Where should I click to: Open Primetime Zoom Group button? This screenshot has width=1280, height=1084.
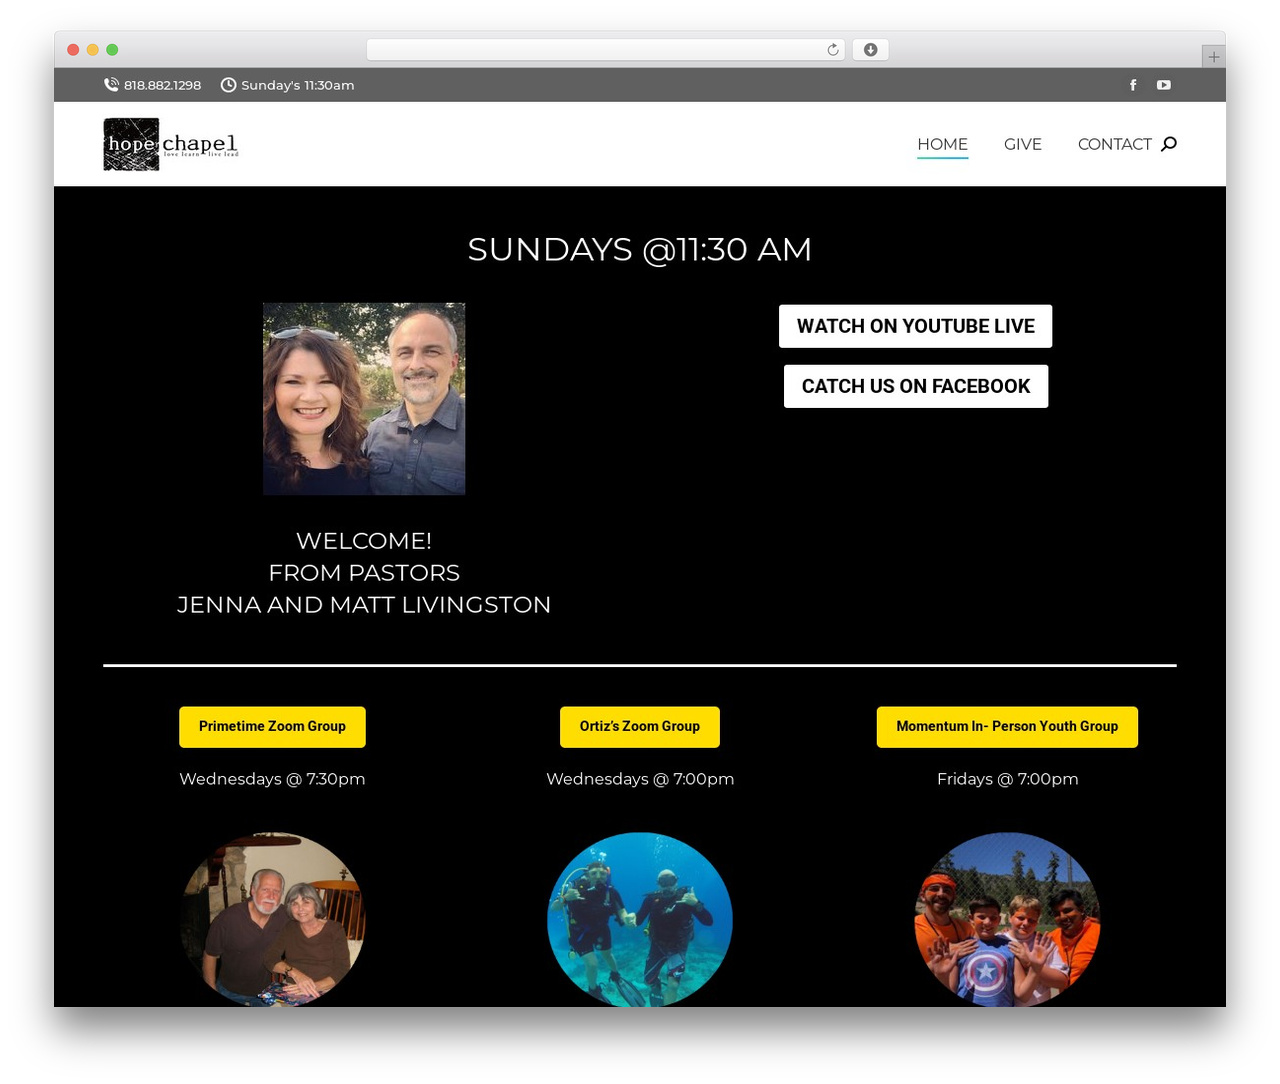pyautogui.click(x=272, y=727)
